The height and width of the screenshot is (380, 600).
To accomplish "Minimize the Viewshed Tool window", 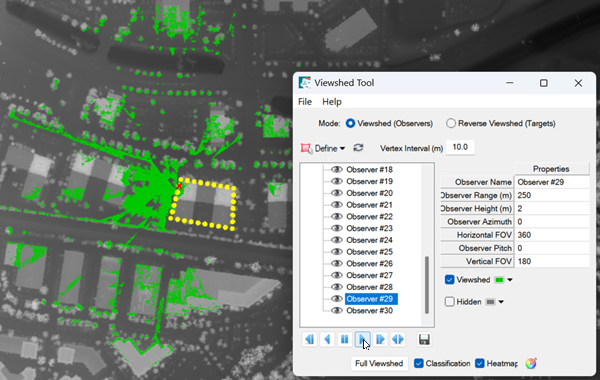I will [x=509, y=83].
